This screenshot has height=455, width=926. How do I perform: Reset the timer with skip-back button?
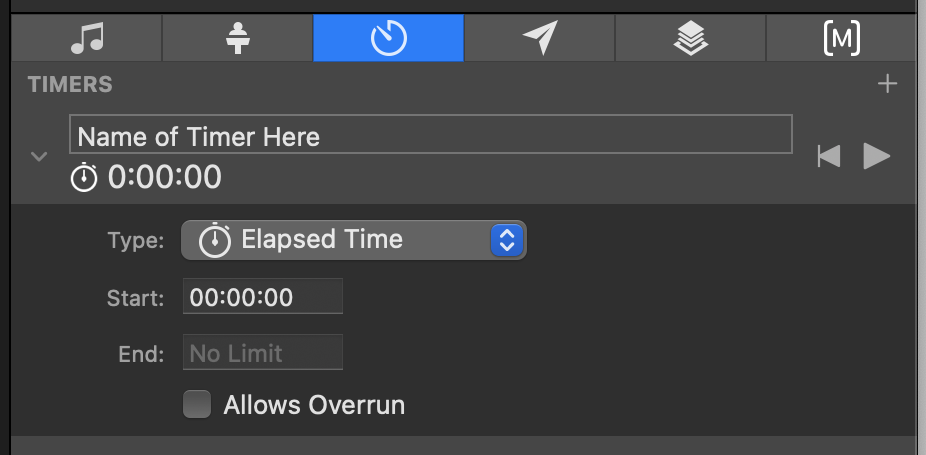pos(828,156)
